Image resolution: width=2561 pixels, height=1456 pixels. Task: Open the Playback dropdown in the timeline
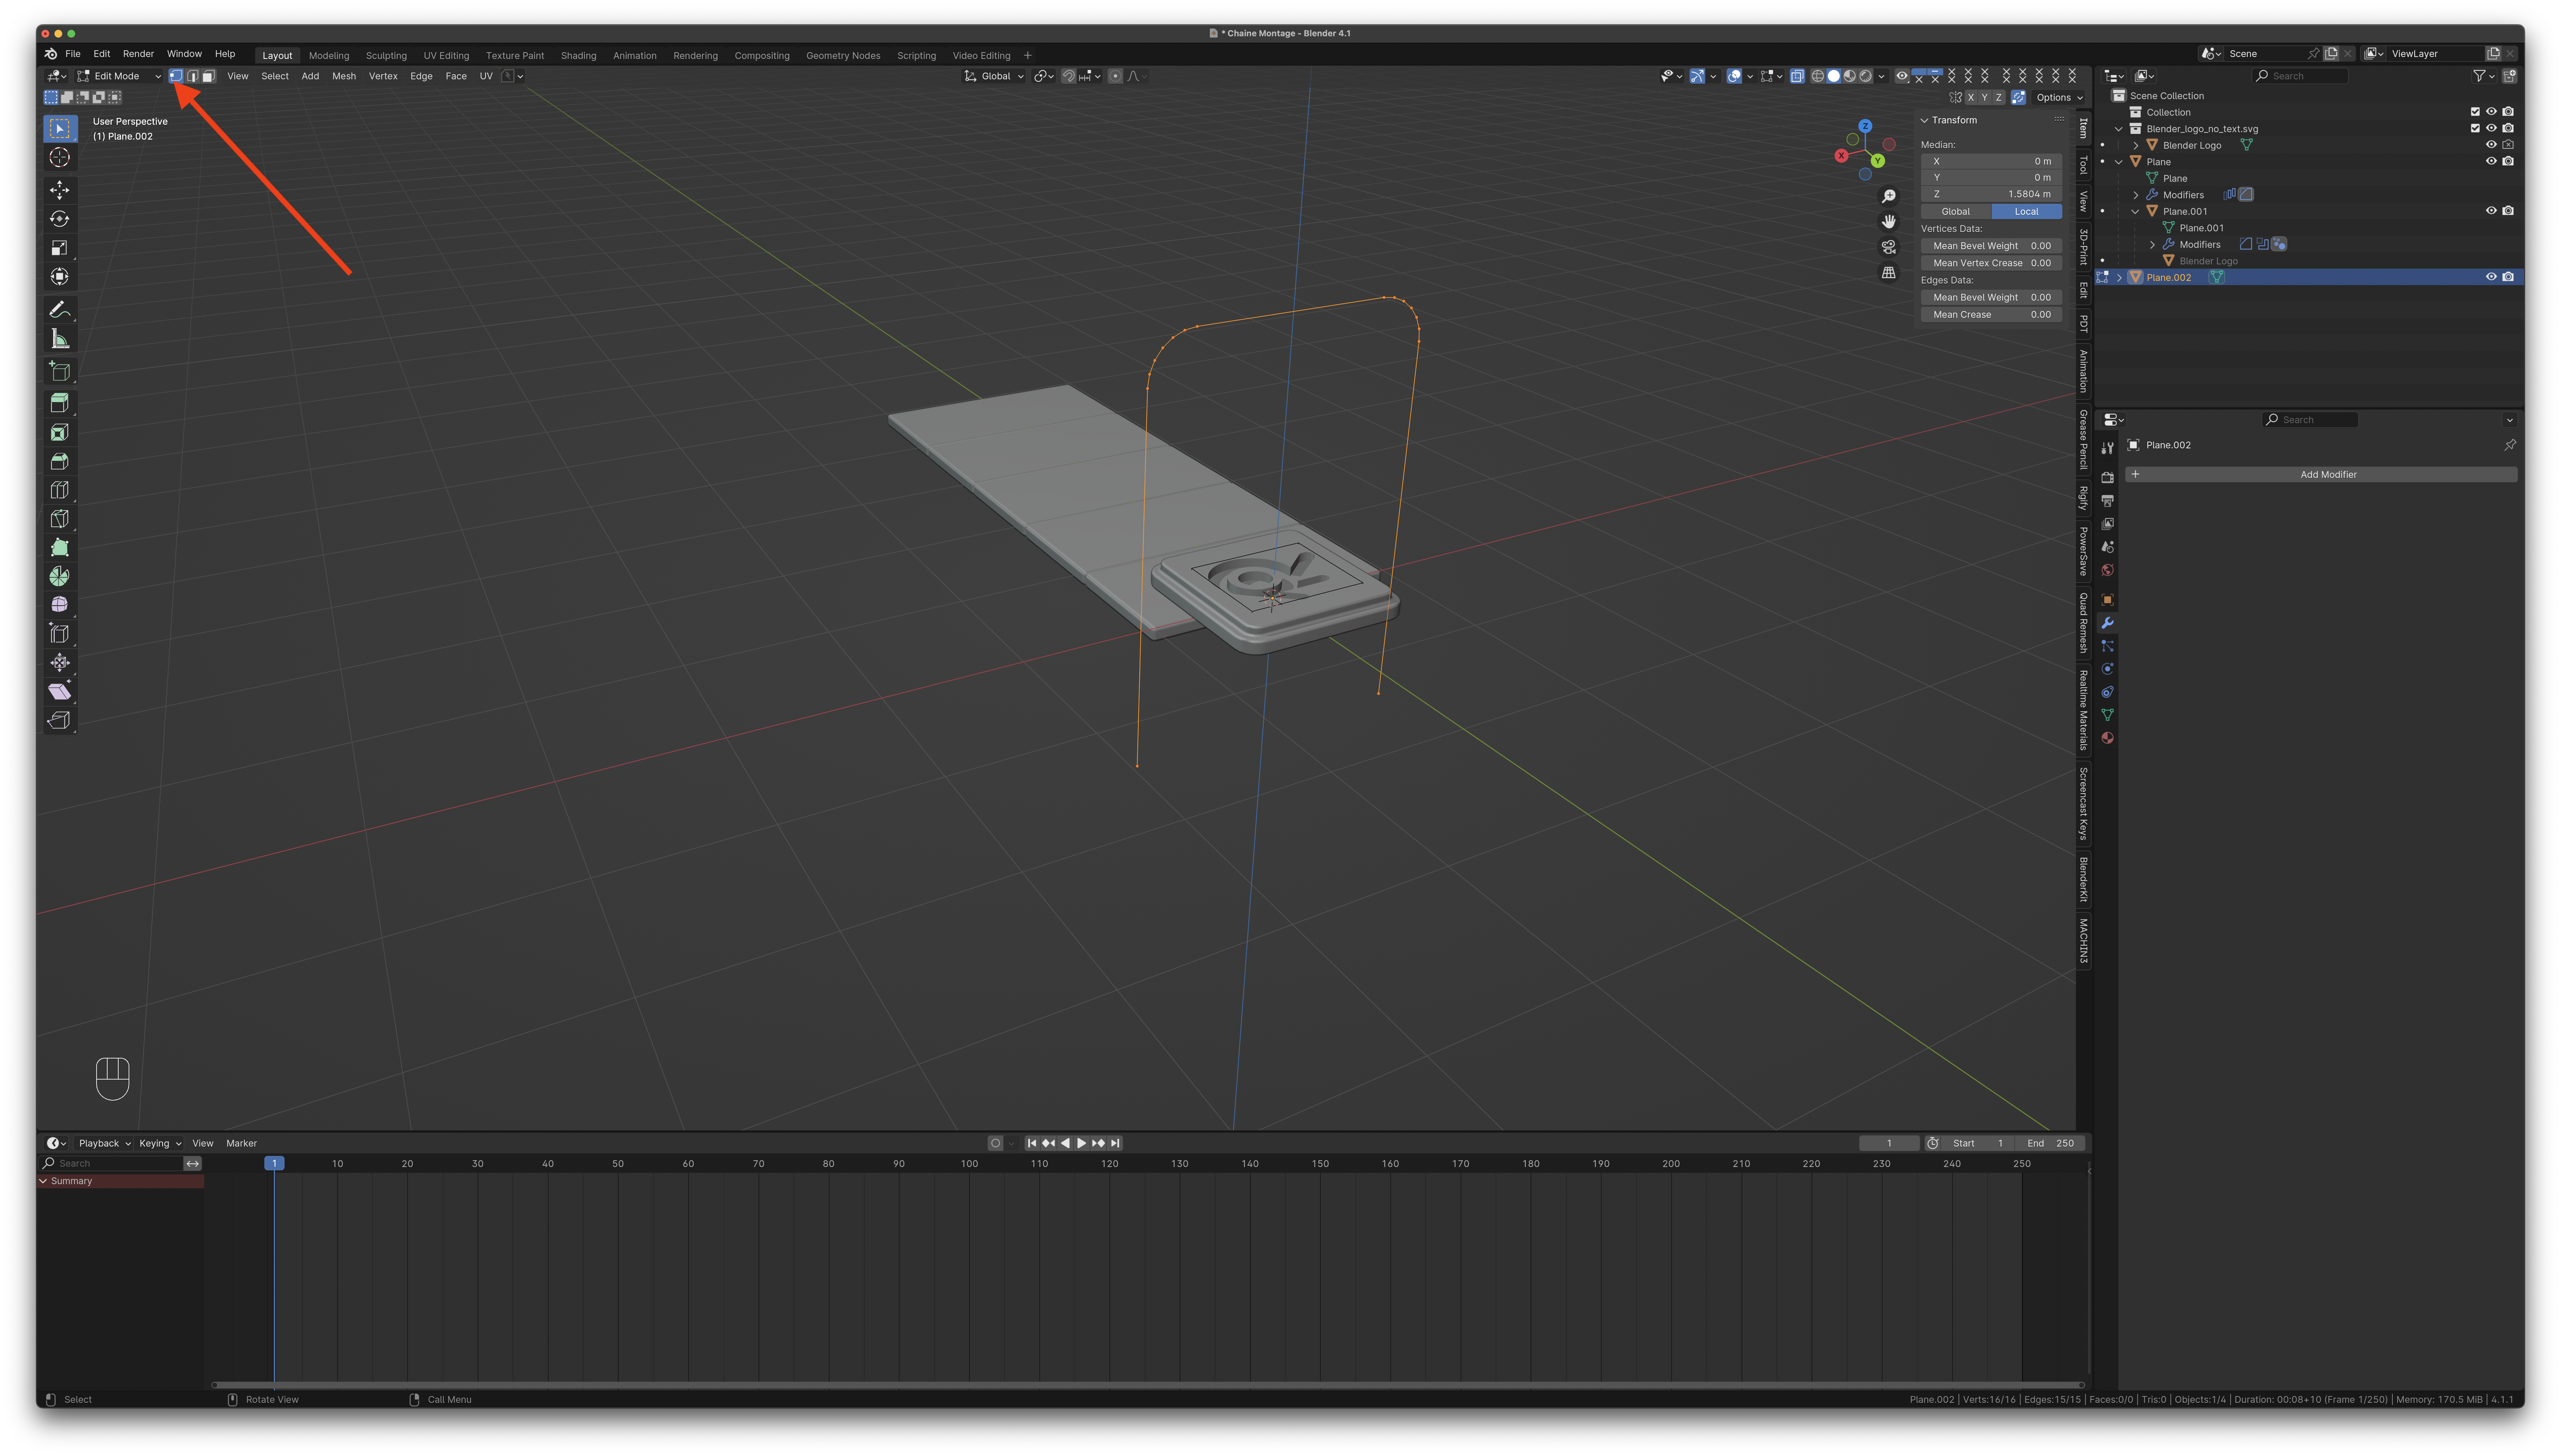point(105,1143)
